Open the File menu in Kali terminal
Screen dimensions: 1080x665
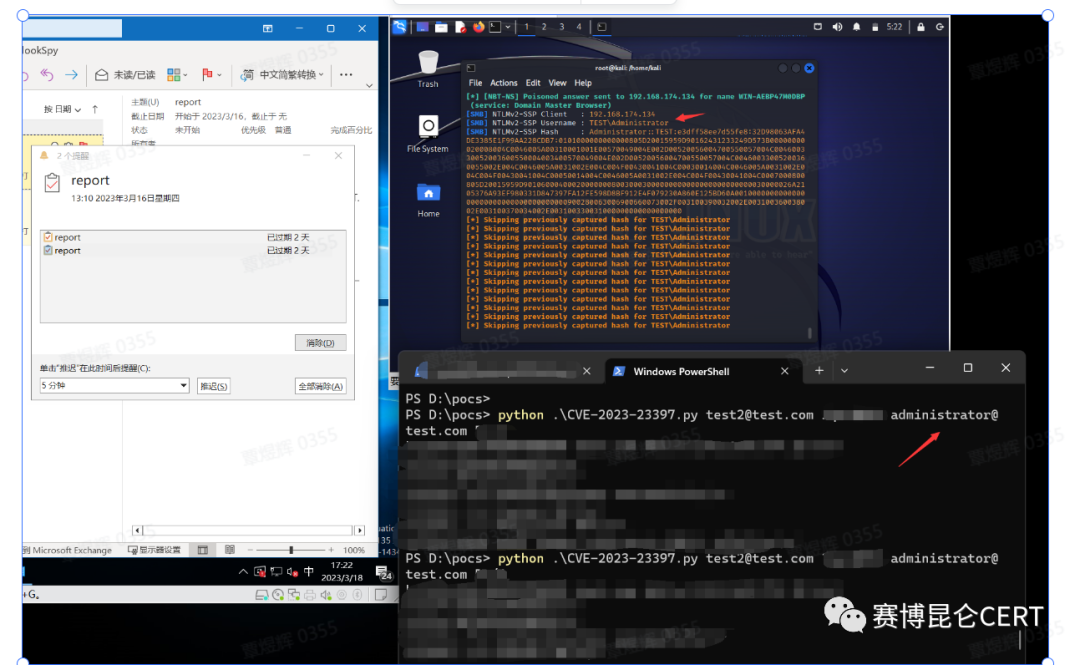pyautogui.click(x=475, y=83)
